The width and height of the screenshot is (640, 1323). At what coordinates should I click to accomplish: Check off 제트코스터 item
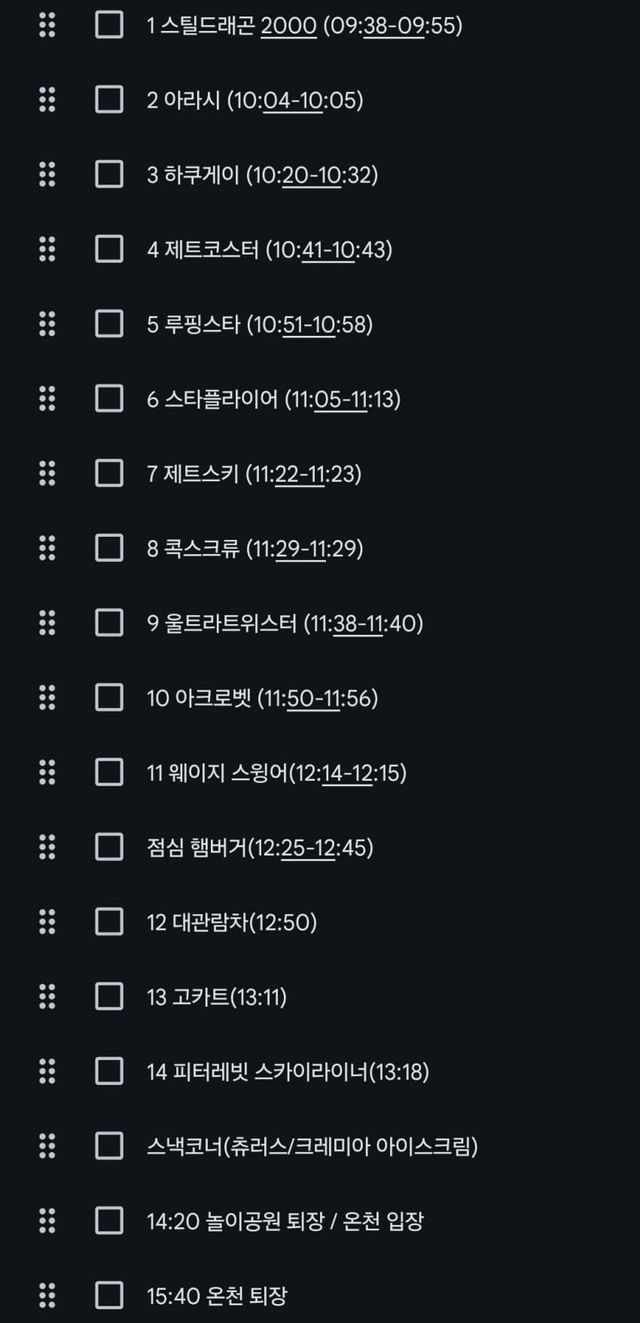[x=109, y=249]
